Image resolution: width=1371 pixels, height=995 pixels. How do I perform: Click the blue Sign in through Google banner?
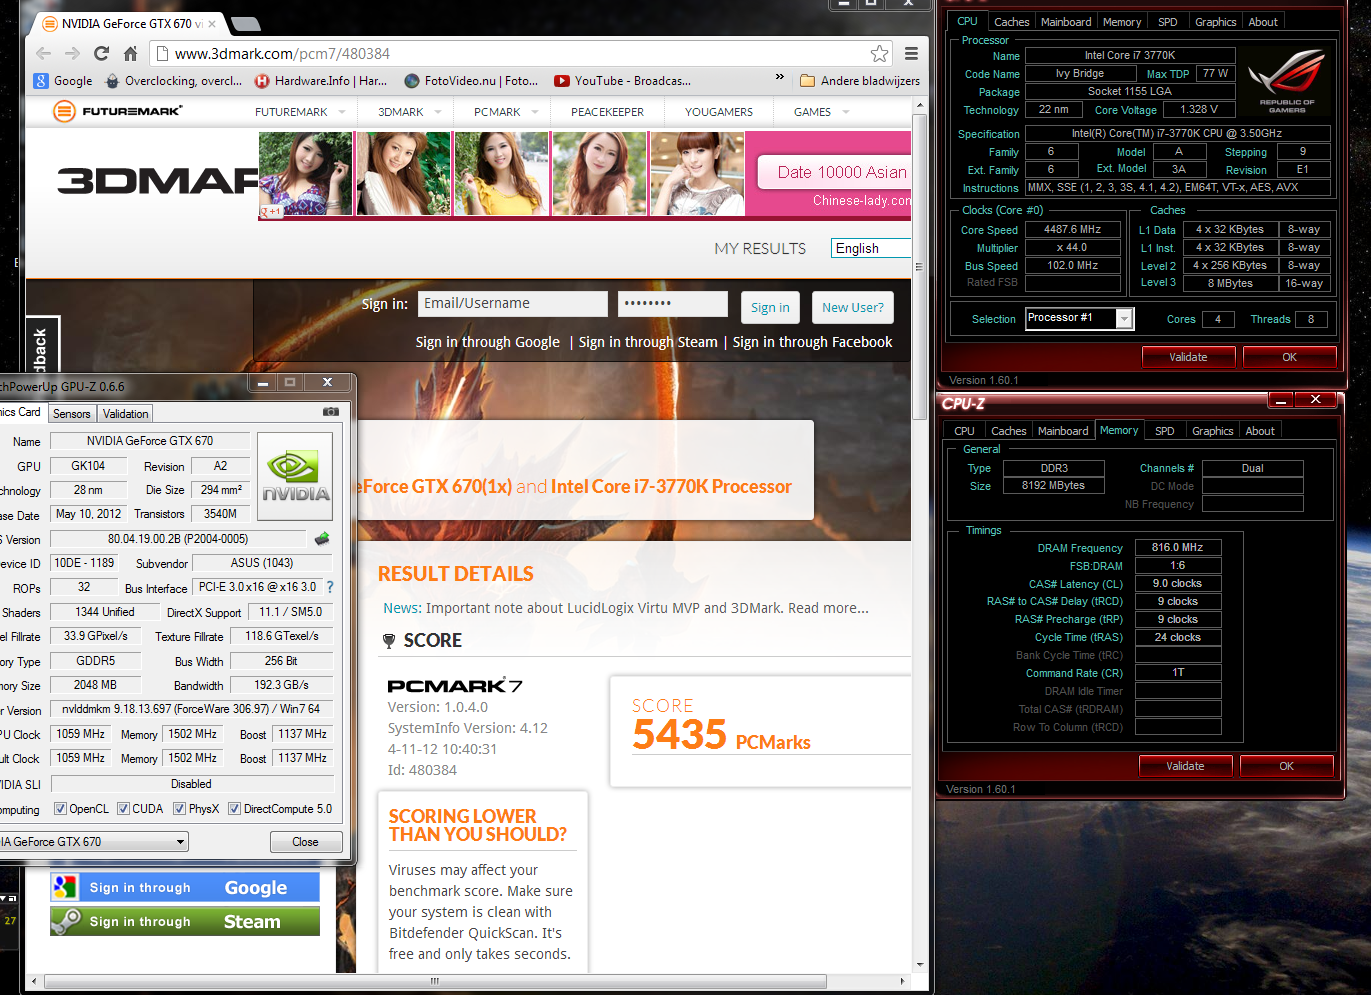click(185, 887)
